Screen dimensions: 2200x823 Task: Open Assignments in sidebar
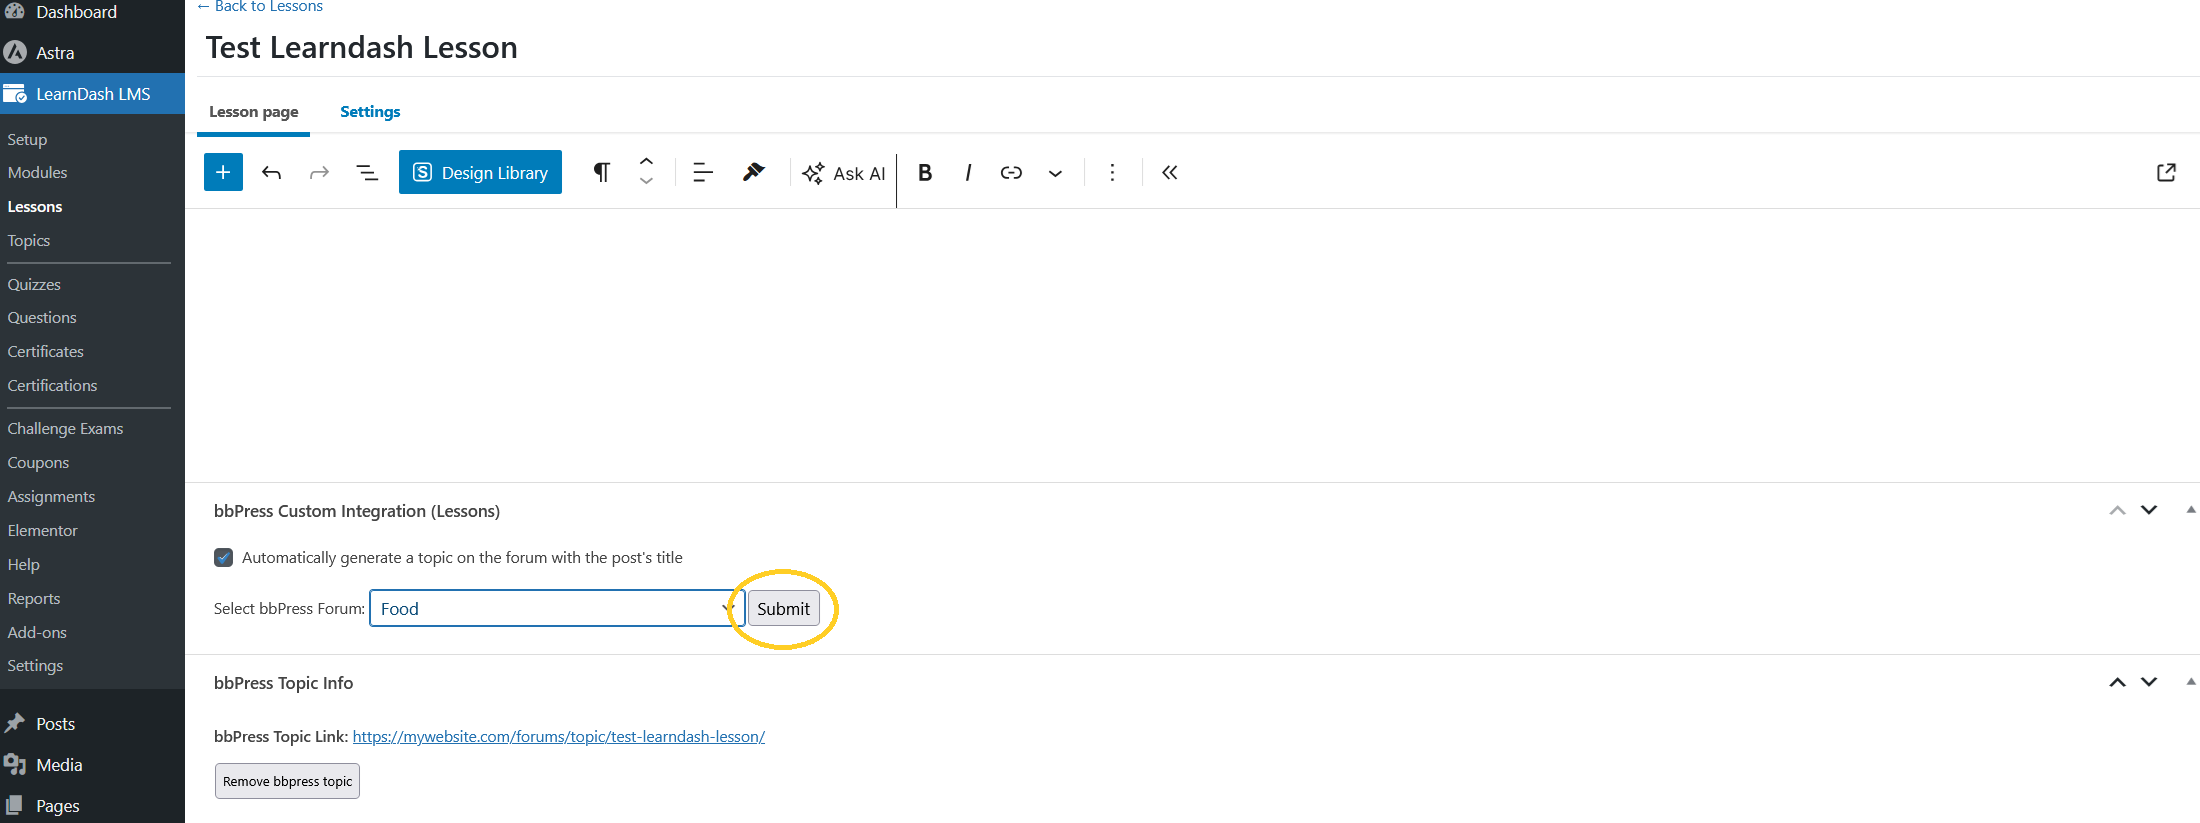click(x=51, y=496)
